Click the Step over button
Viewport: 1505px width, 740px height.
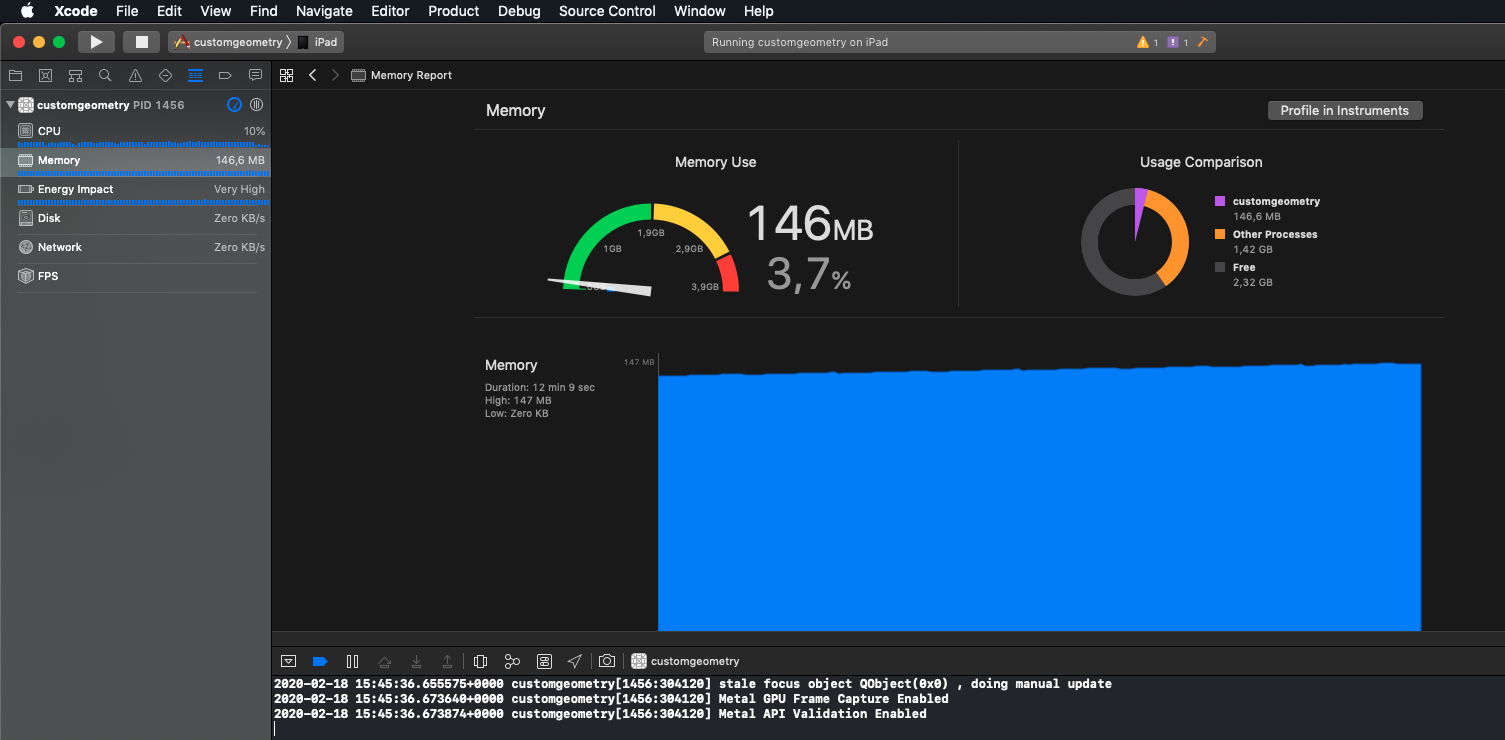384,661
